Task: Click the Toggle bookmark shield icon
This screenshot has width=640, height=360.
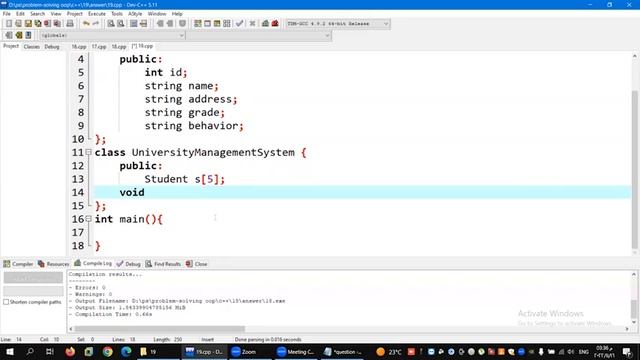Action: (182, 24)
